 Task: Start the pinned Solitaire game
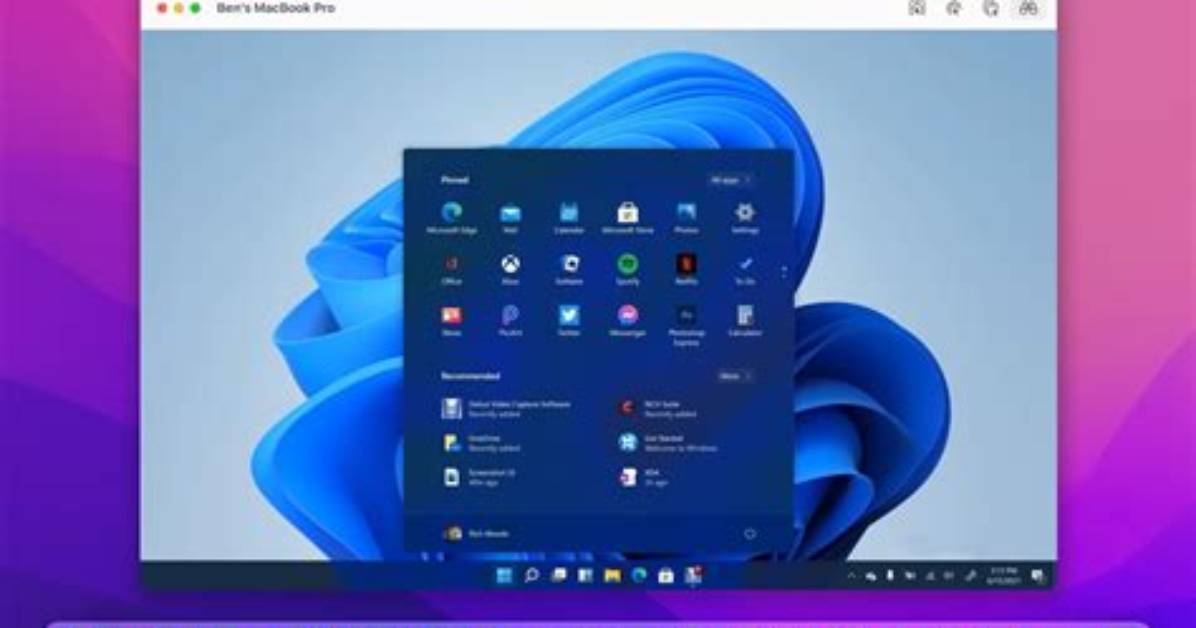(569, 269)
